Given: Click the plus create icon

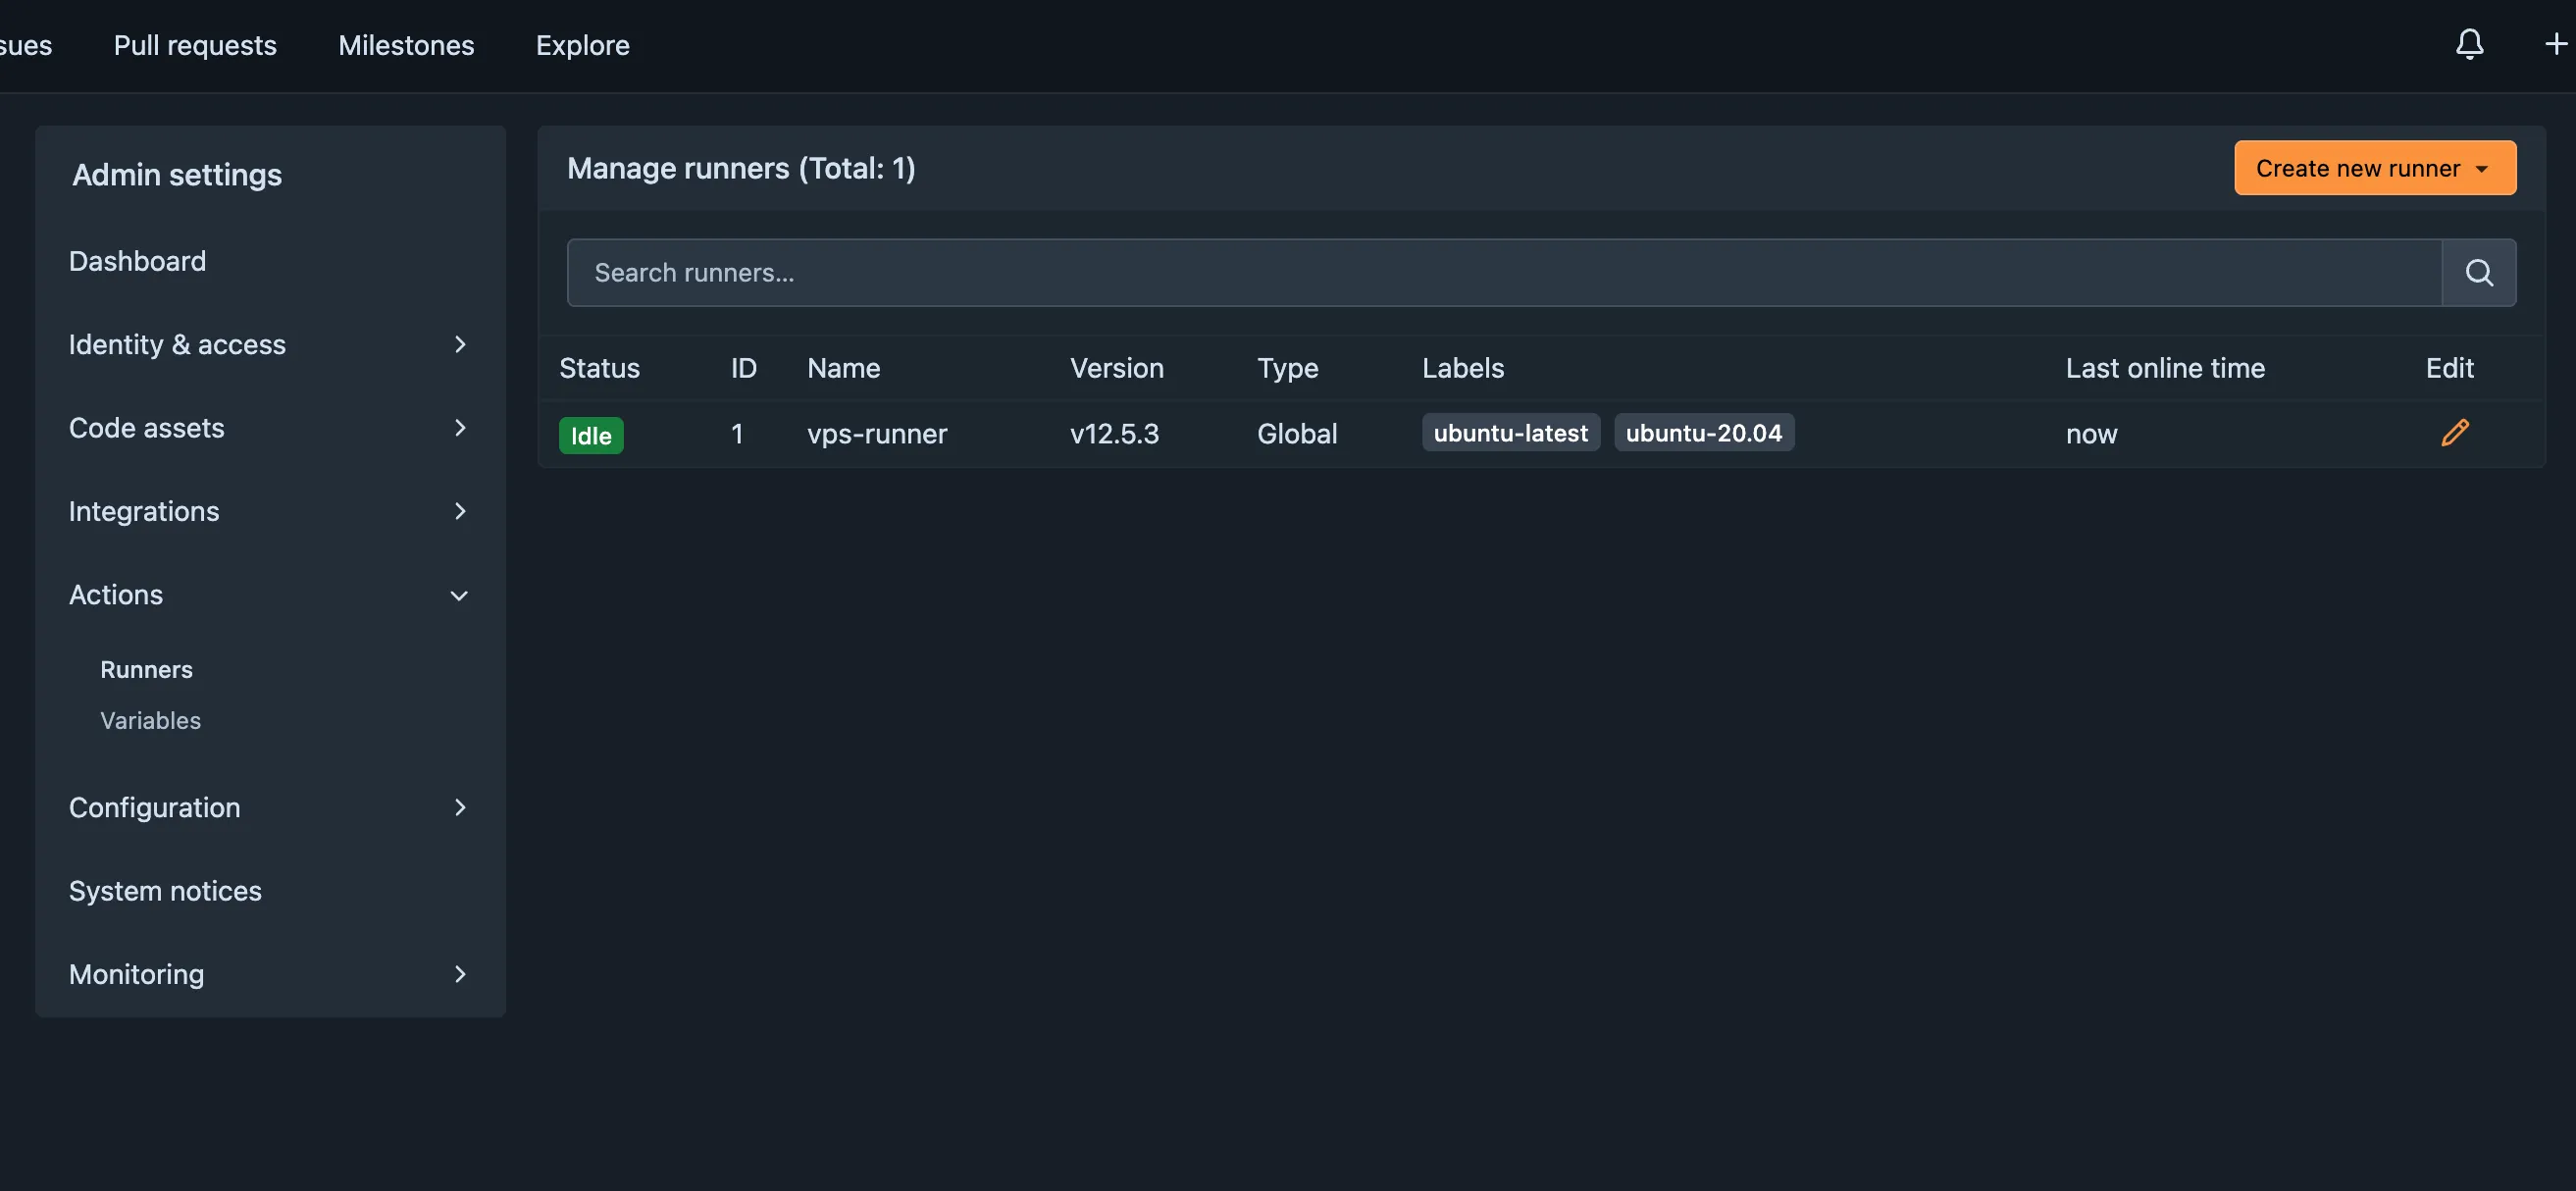Looking at the screenshot, I should (x=2554, y=44).
